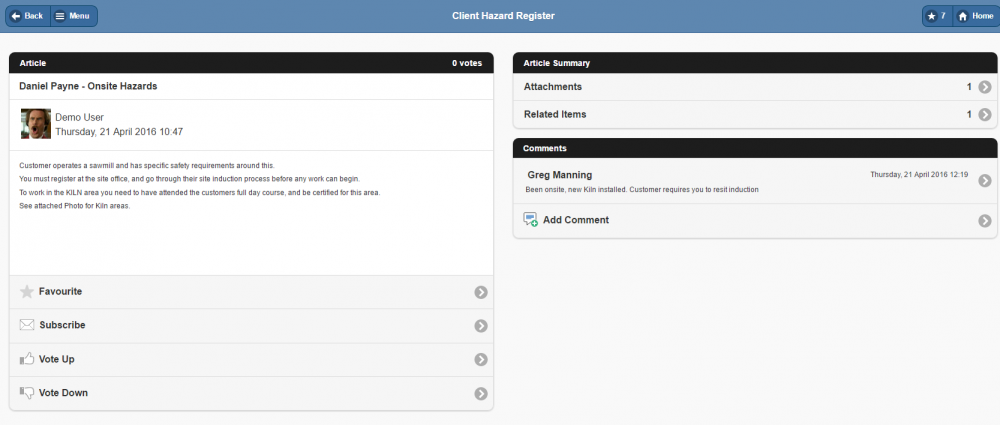Click the Demo User avatar thumbnail
This screenshot has width=1000, height=425.
pyautogui.click(x=36, y=124)
